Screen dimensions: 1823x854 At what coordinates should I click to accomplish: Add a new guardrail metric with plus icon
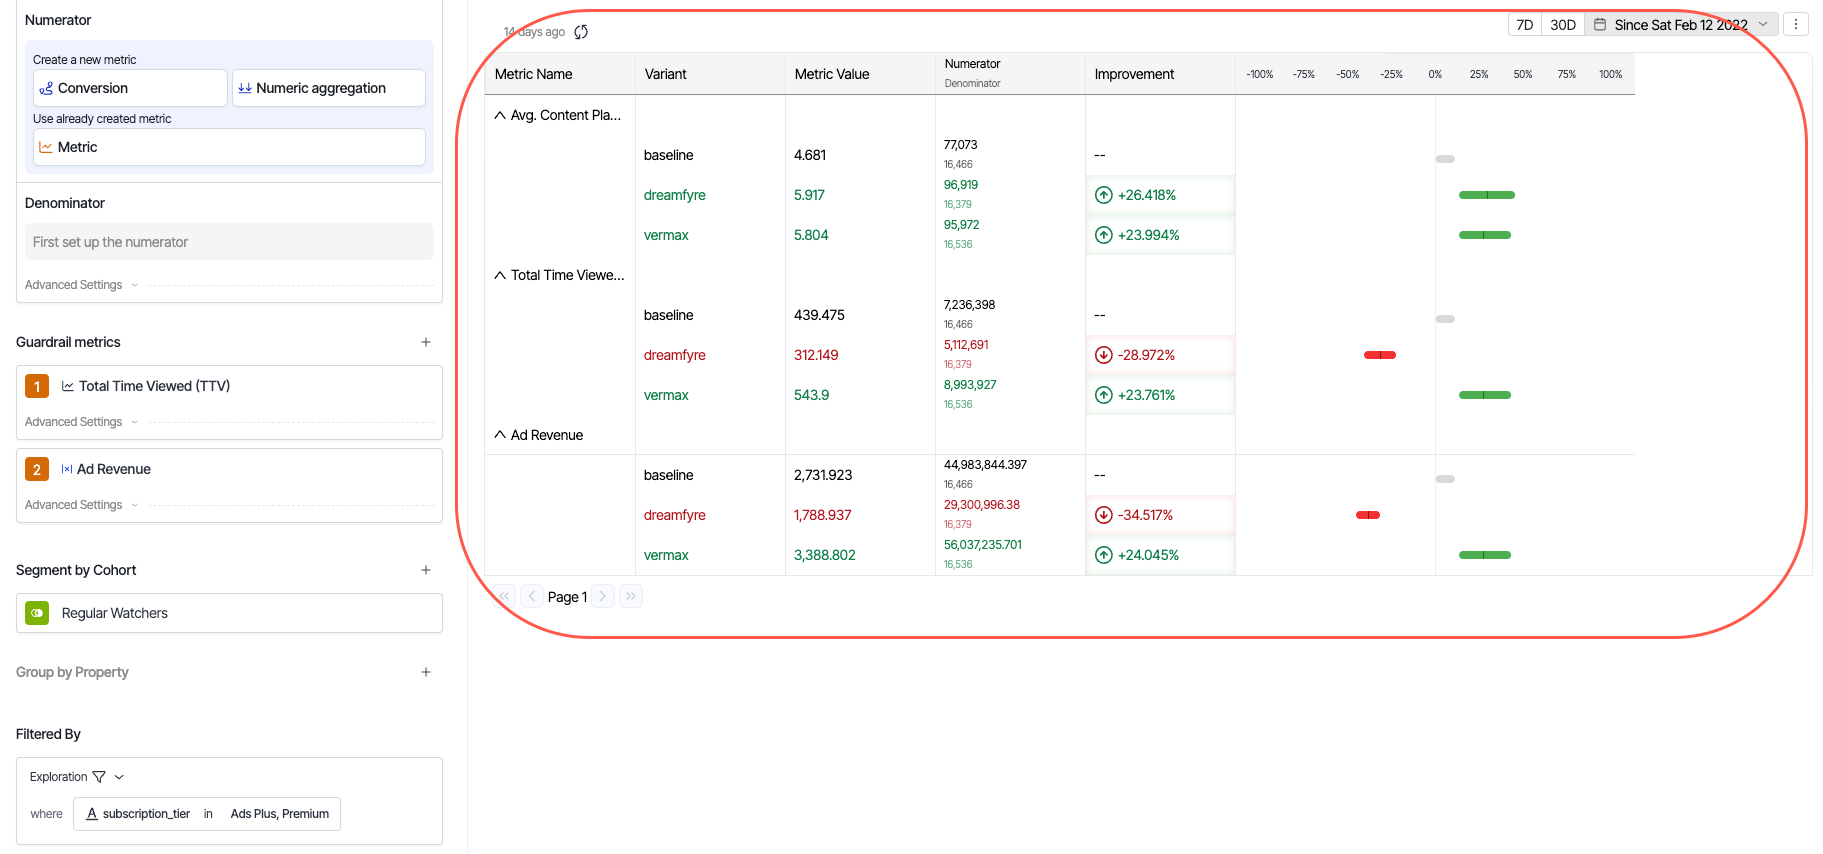pyautogui.click(x=426, y=342)
